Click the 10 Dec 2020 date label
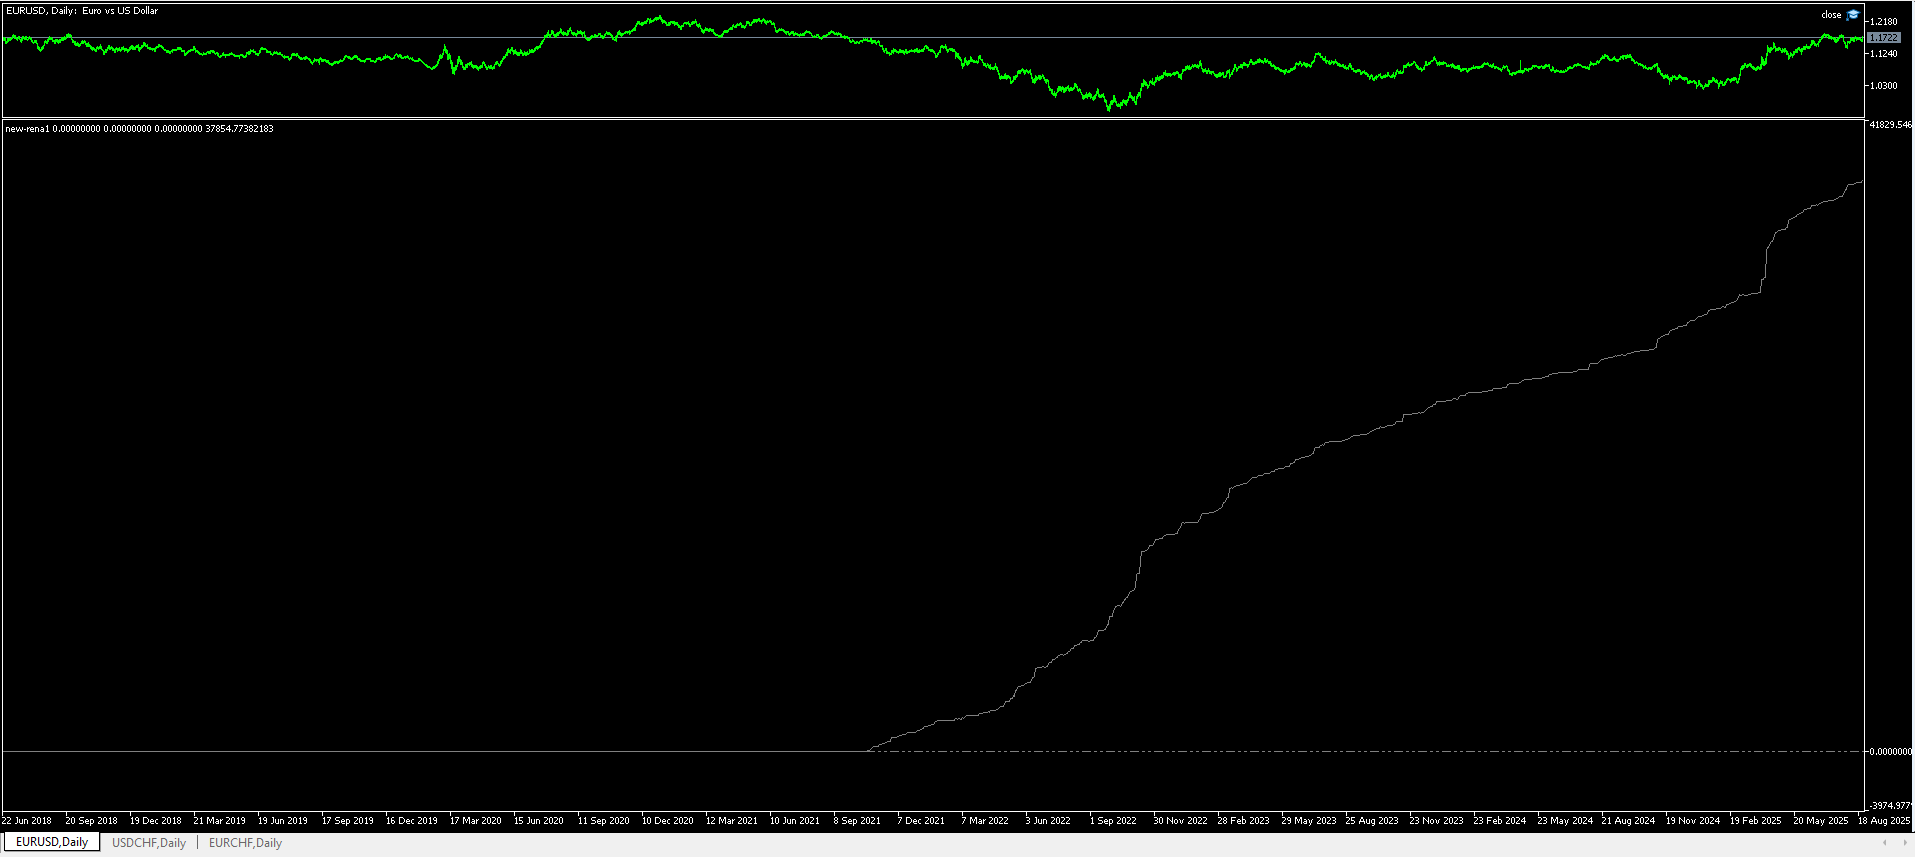The width and height of the screenshot is (1915, 857). [667, 821]
